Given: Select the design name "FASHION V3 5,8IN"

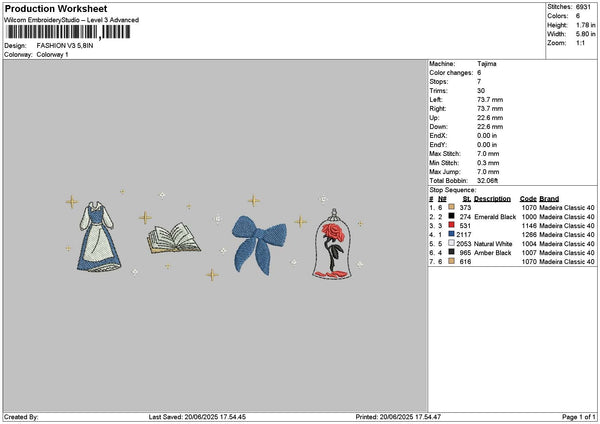Looking at the screenshot, I should point(65,46).
